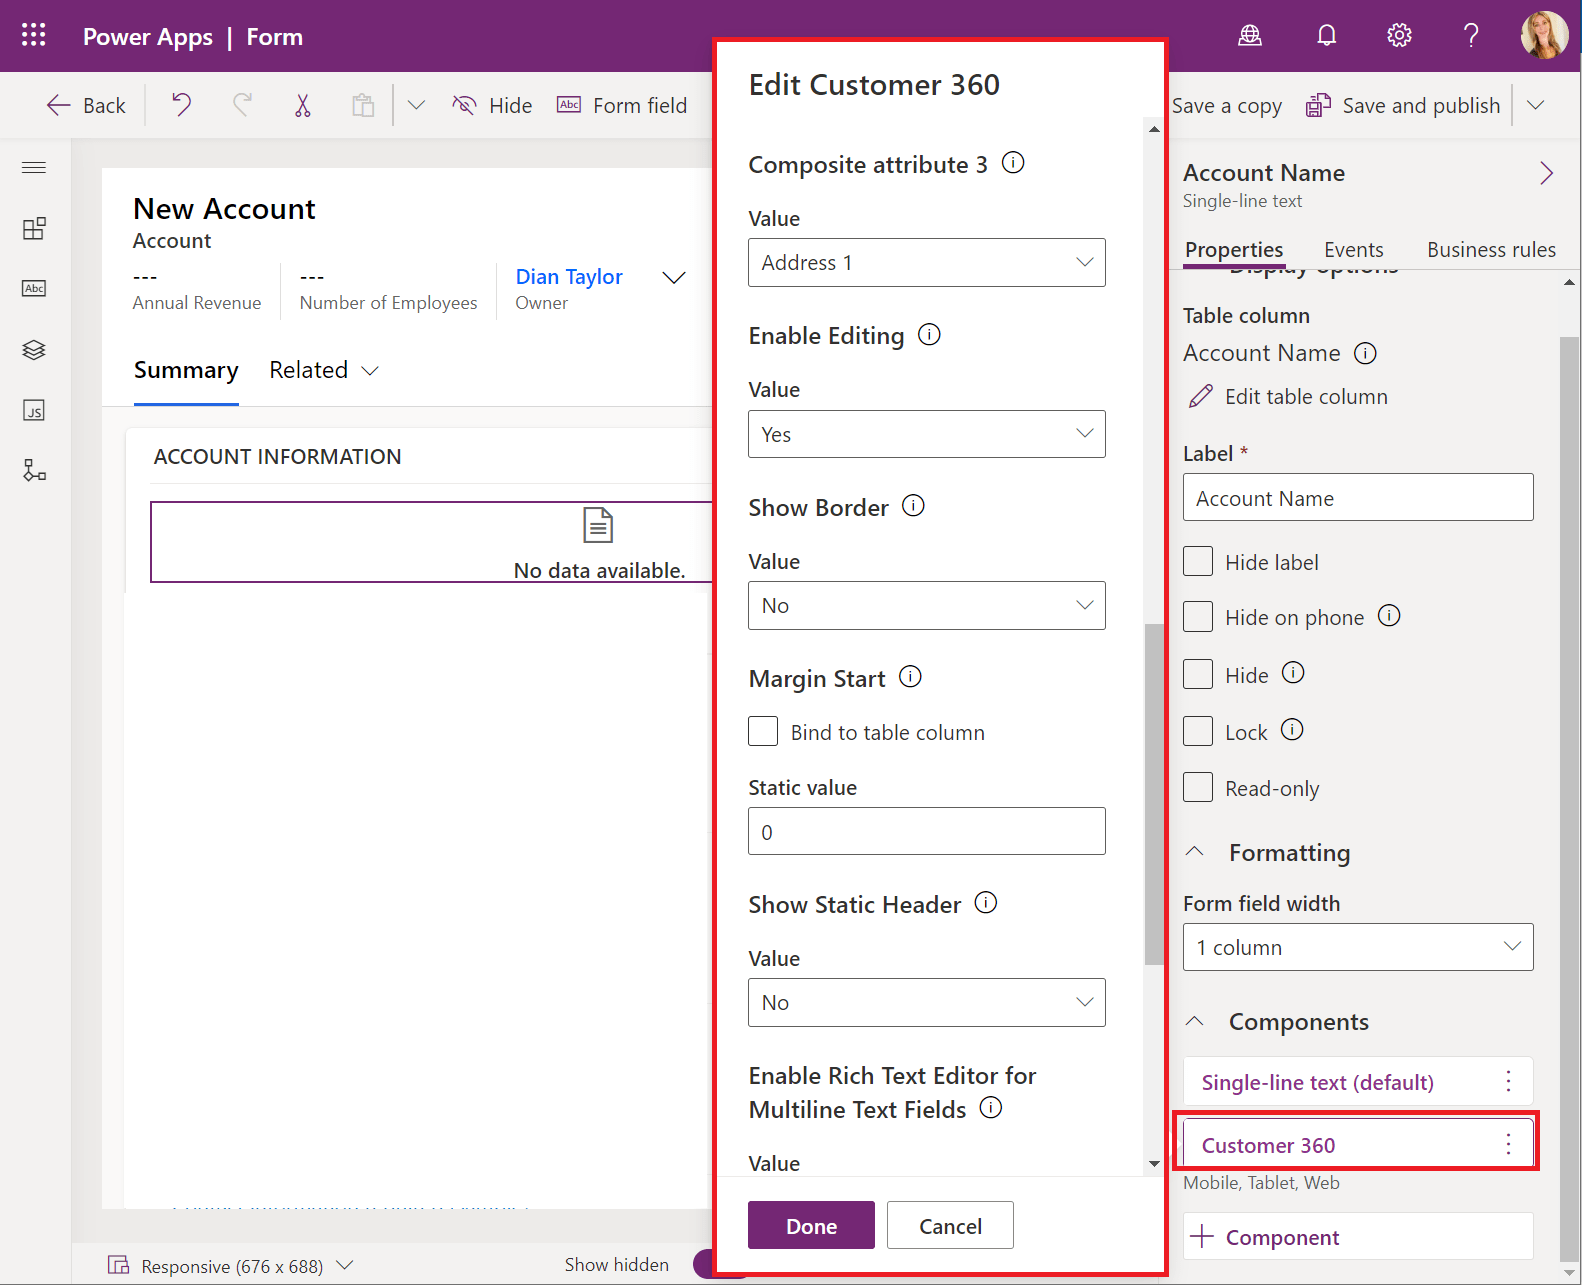
Task: Click the Undo icon
Action: pos(181,105)
